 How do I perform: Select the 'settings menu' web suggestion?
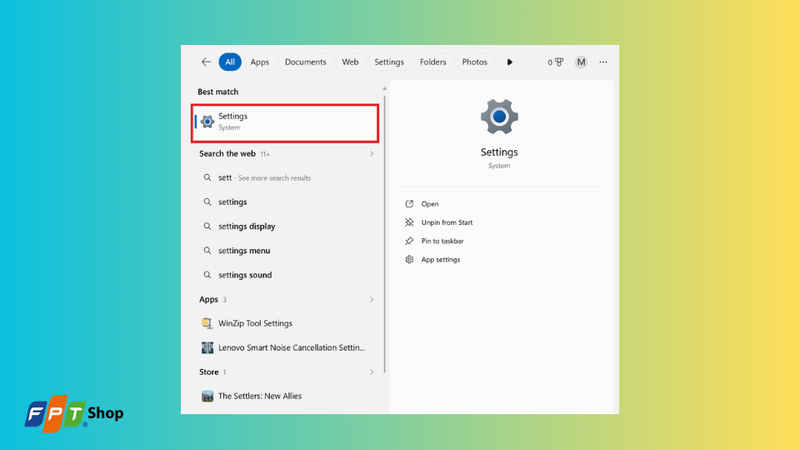pyautogui.click(x=286, y=251)
